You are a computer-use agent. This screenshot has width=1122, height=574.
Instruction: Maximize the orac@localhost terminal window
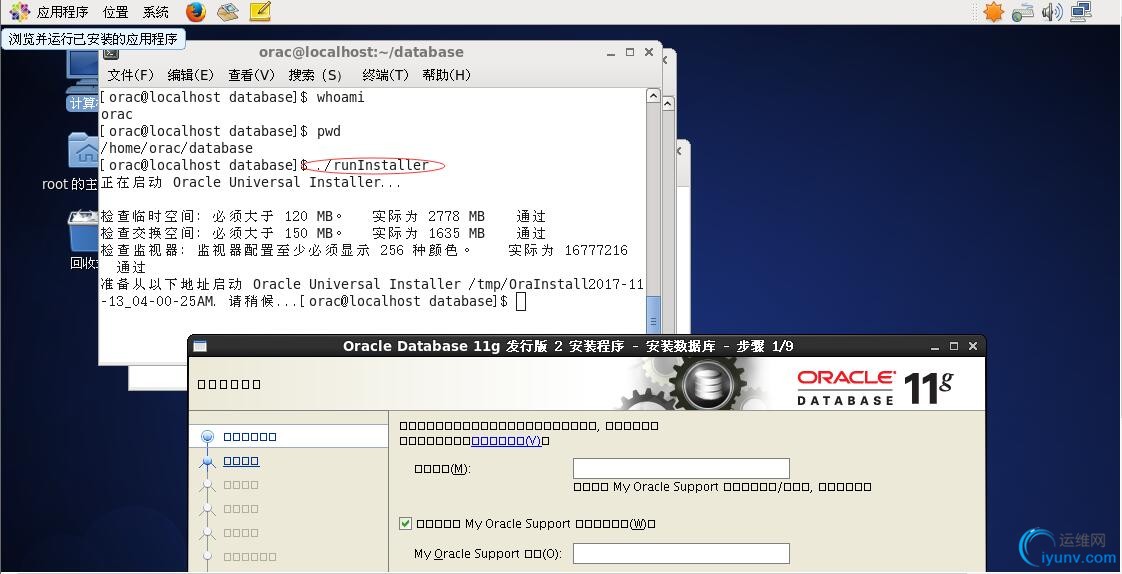630,52
